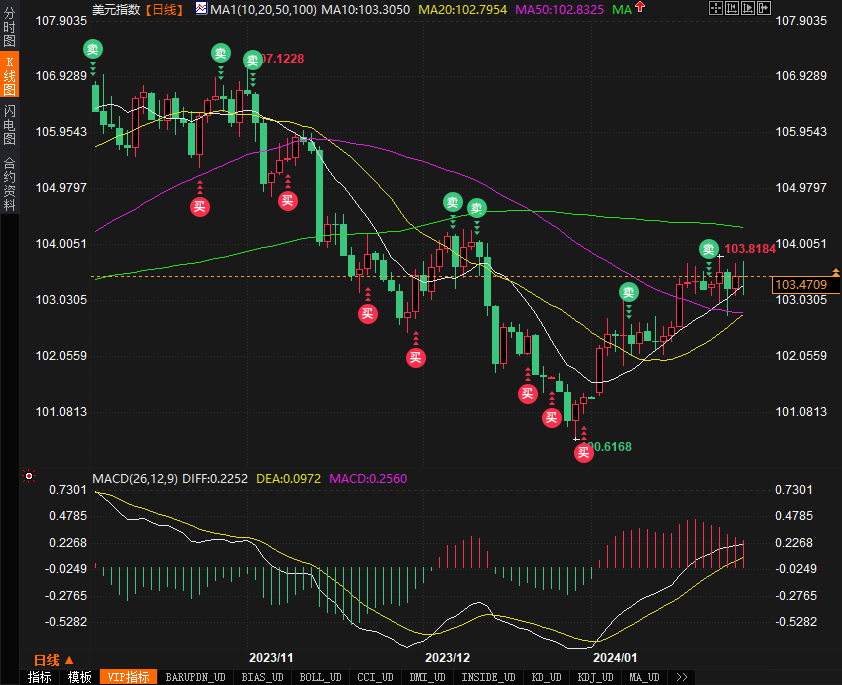Open the 【日线】 period selector in title
842x685 pixels.
[x=165, y=9]
